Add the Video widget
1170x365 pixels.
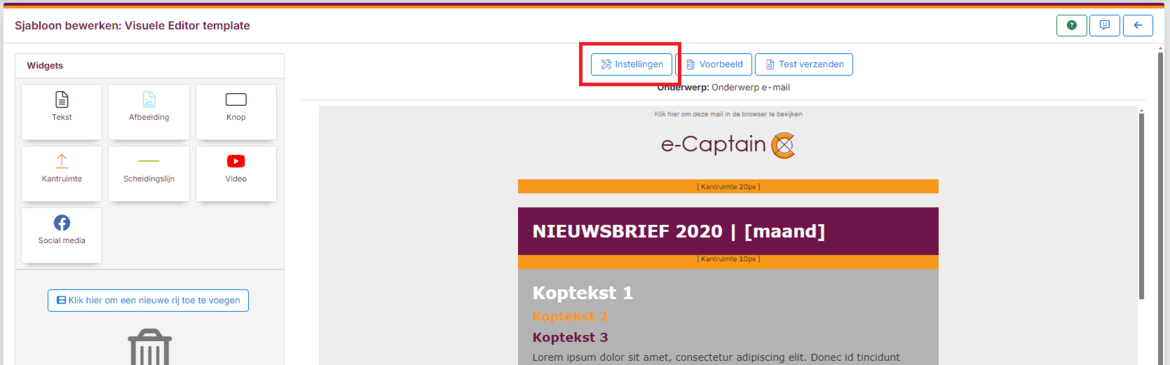pyautogui.click(x=236, y=173)
